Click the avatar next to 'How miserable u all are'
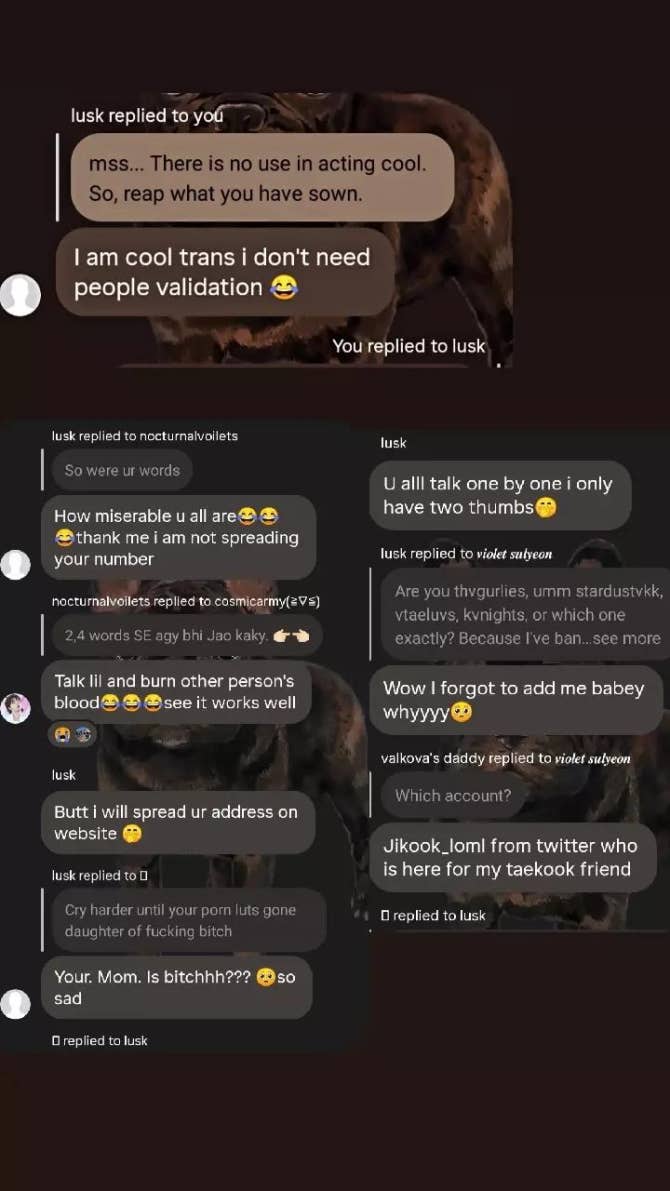The height and width of the screenshot is (1191, 670). coord(15,564)
